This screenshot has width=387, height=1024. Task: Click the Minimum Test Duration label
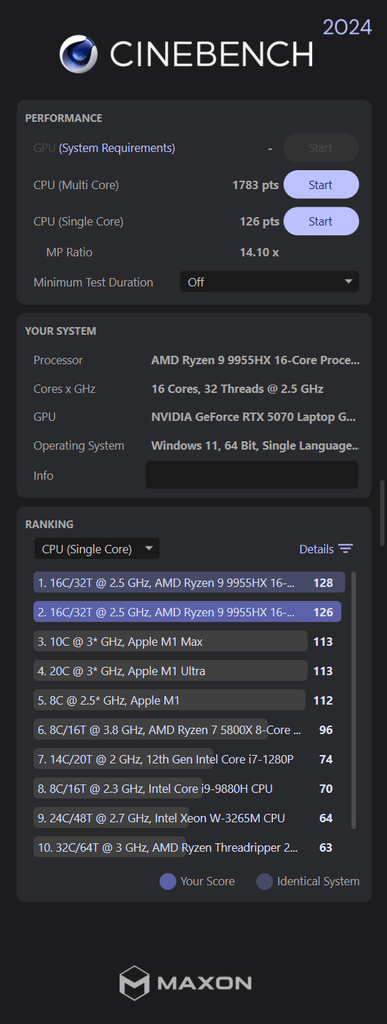coord(93,282)
